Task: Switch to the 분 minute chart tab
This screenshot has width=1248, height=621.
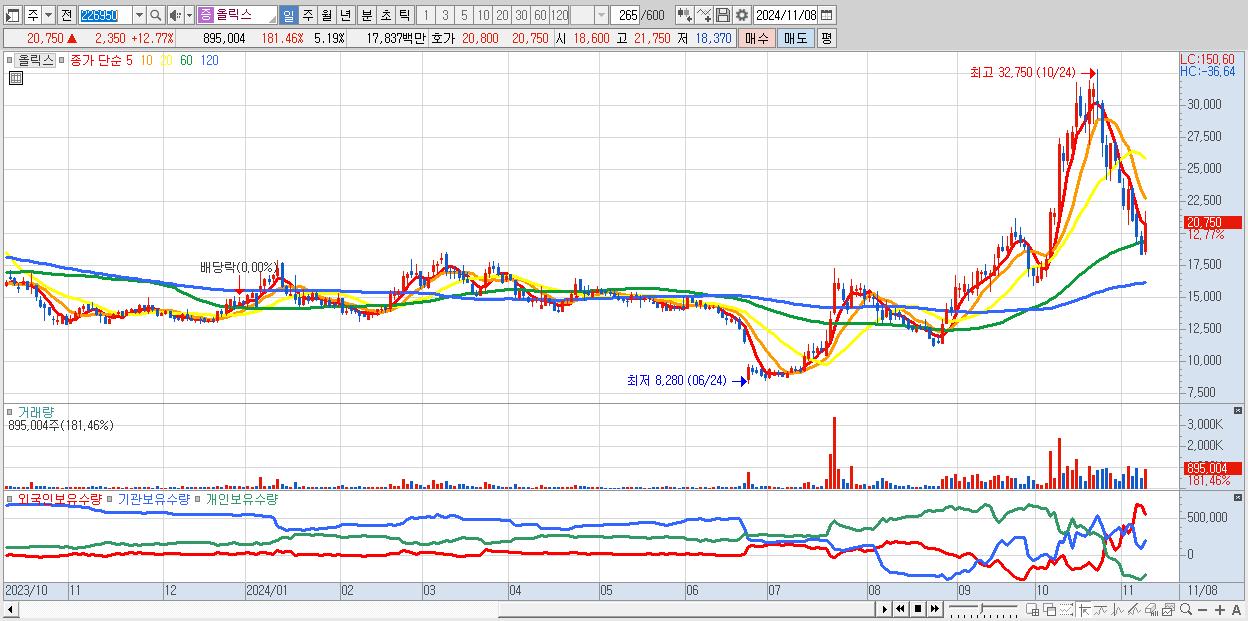Action: [x=366, y=15]
